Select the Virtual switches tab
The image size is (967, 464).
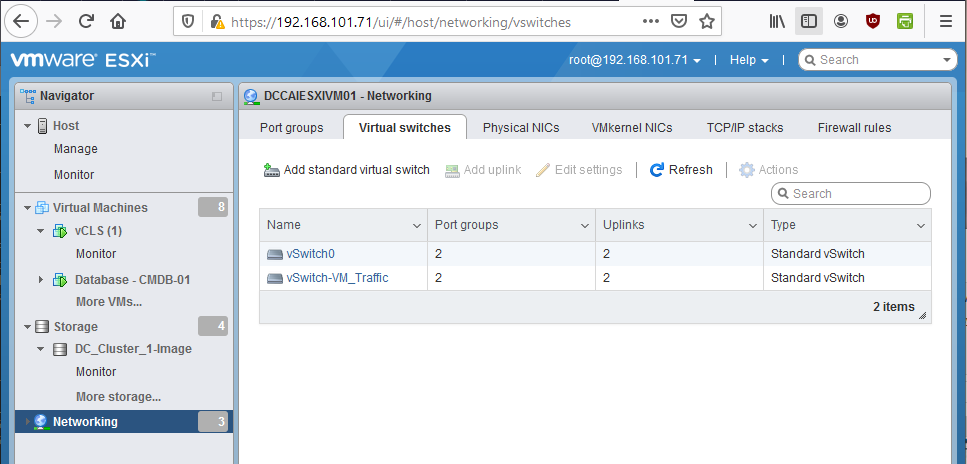click(405, 128)
